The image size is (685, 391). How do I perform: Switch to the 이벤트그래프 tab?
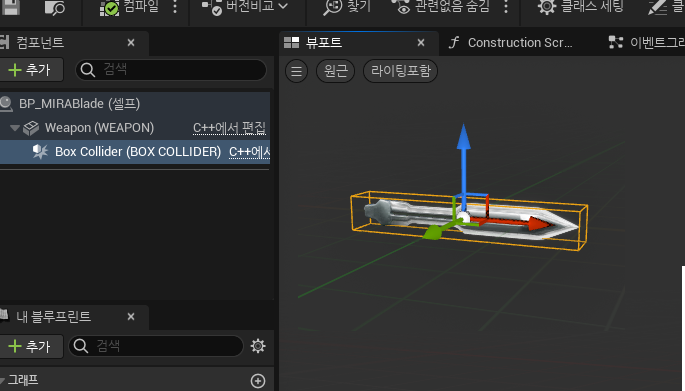pyautogui.click(x=646, y=43)
